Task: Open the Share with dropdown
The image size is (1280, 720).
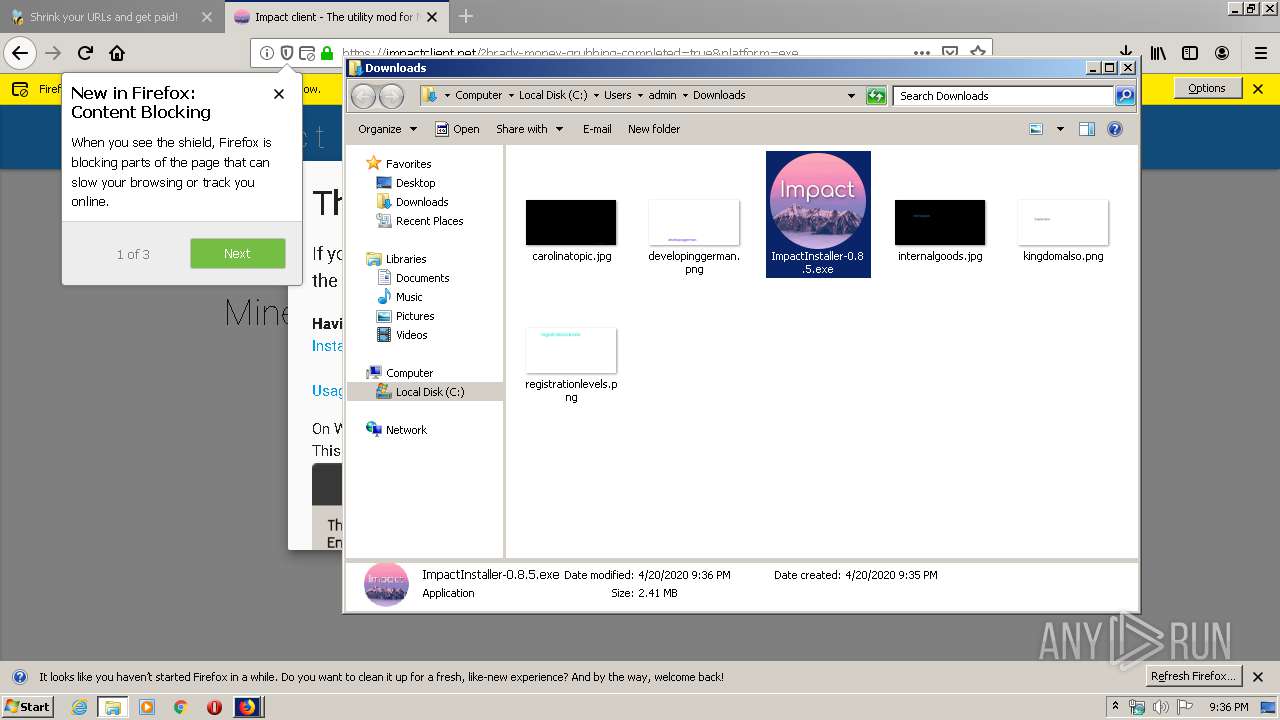Action: (x=530, y=129)
